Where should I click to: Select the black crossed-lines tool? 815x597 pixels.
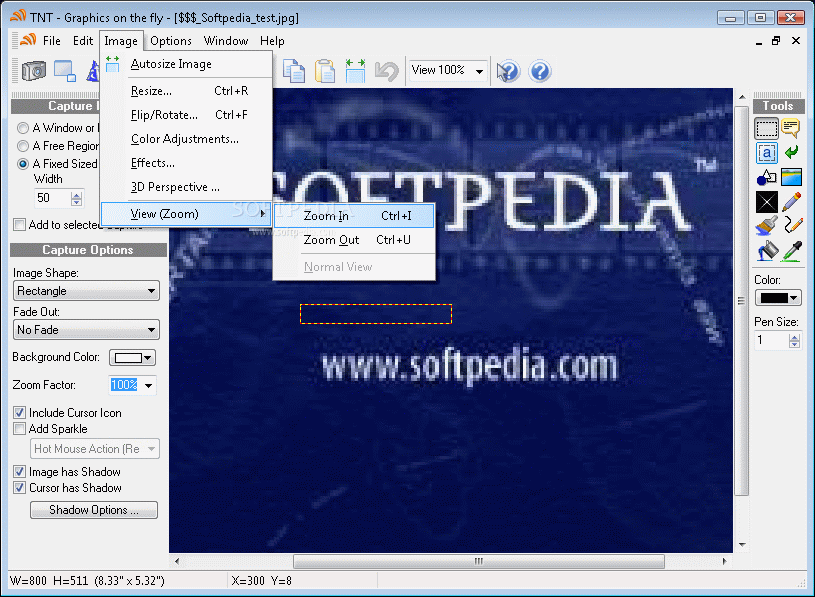[766, 202]
